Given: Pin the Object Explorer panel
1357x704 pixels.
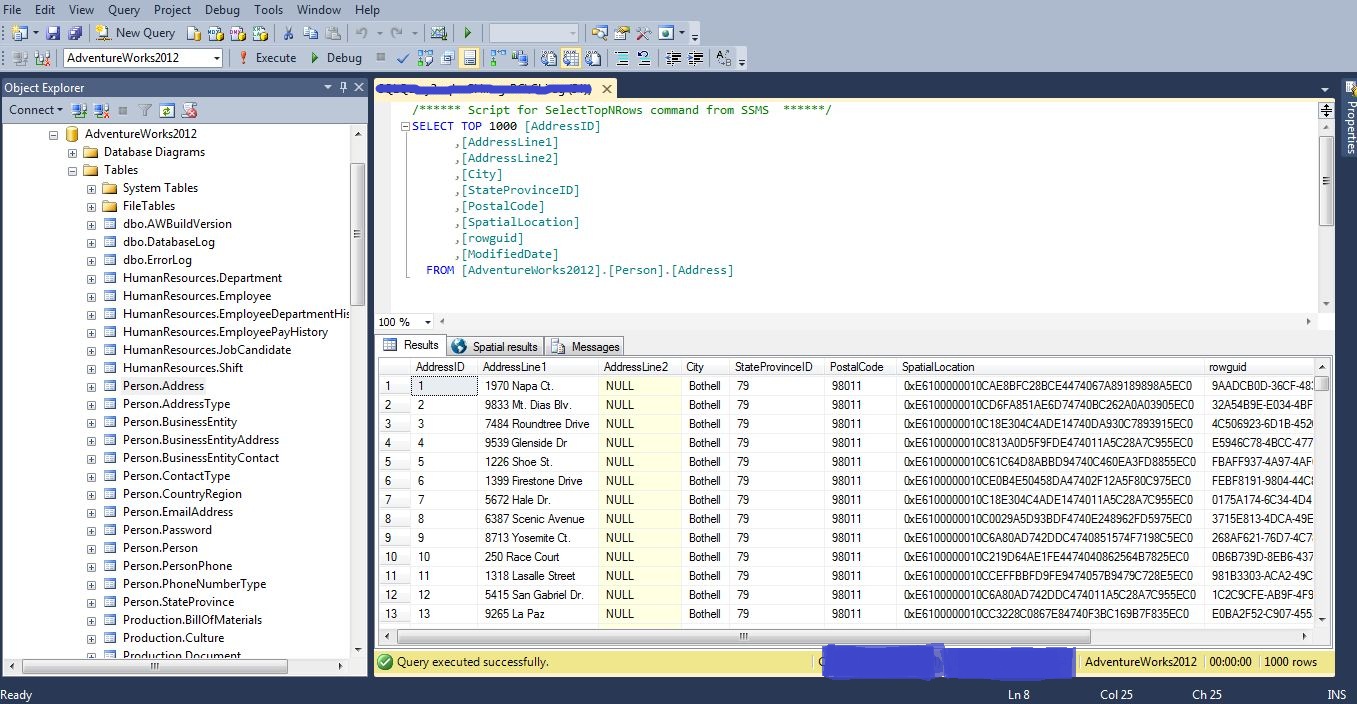Looking at the screenshot, I should (x=343, y=88).
